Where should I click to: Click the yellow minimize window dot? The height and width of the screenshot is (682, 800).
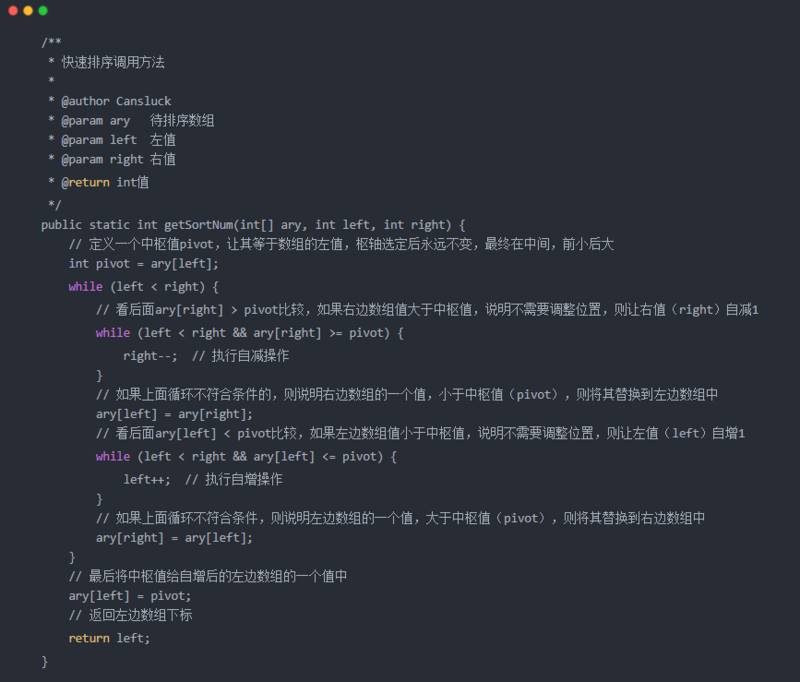coord(28,11)
